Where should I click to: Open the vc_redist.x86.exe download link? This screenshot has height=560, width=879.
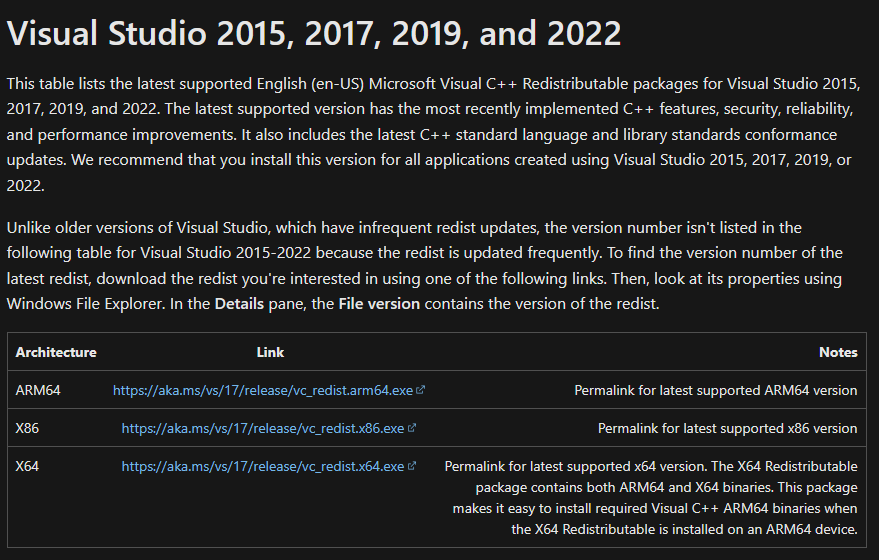[x=263, y=428]
